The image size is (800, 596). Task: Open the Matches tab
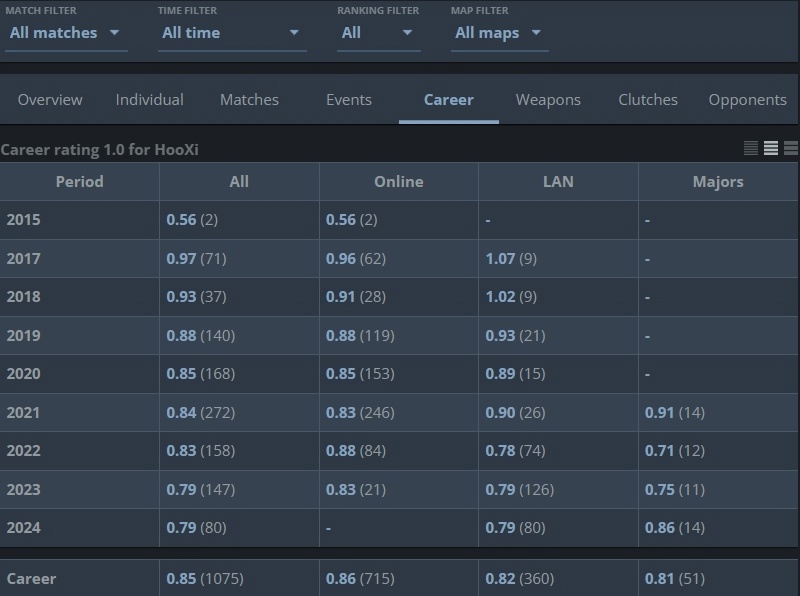249,100
